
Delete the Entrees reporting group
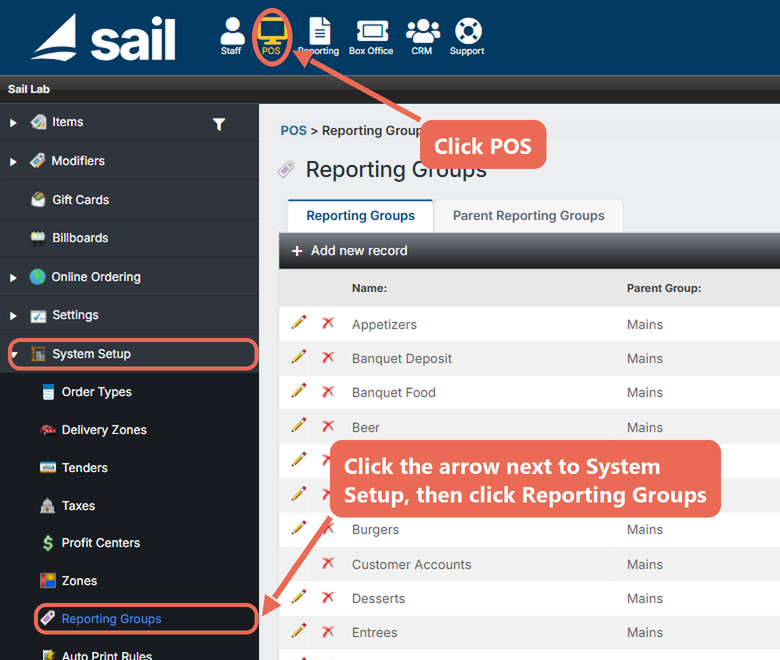tap(328, 631)
